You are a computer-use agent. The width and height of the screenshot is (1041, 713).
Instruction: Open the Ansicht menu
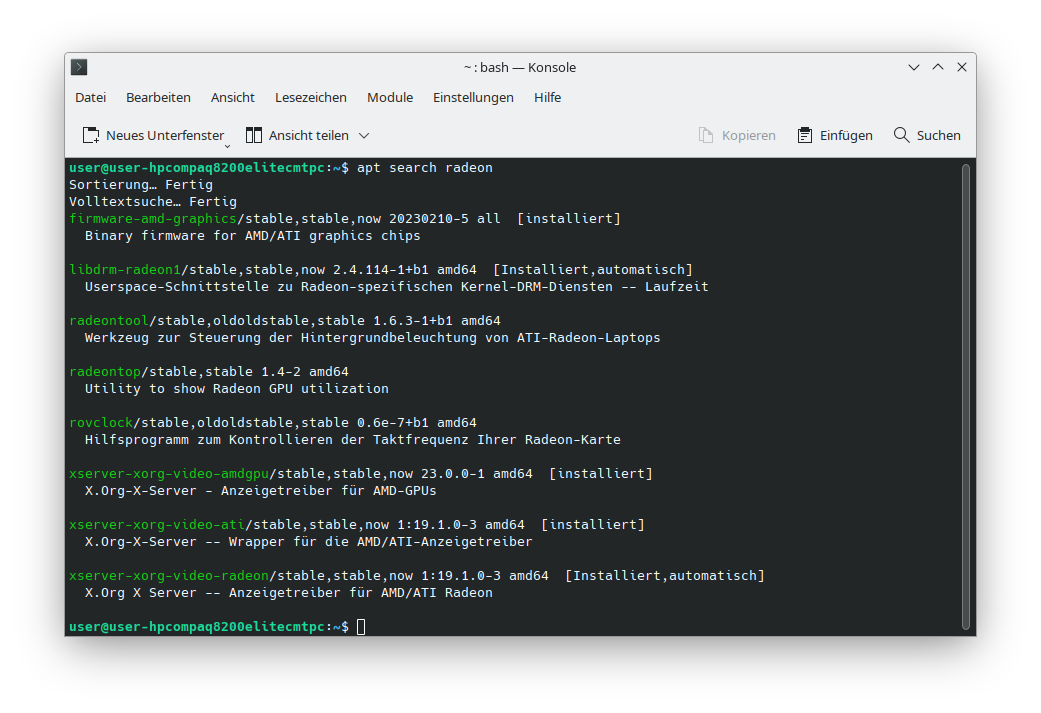pos(232,97)
